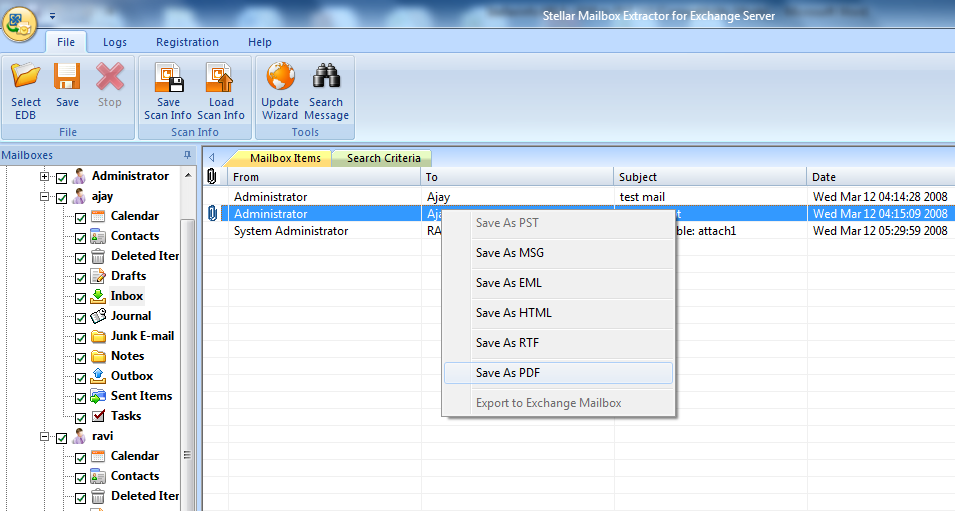The width and height of the screenshot is (955, 511).
Task: Click the ajay Contacts folder icon
Action: [98, 236]
